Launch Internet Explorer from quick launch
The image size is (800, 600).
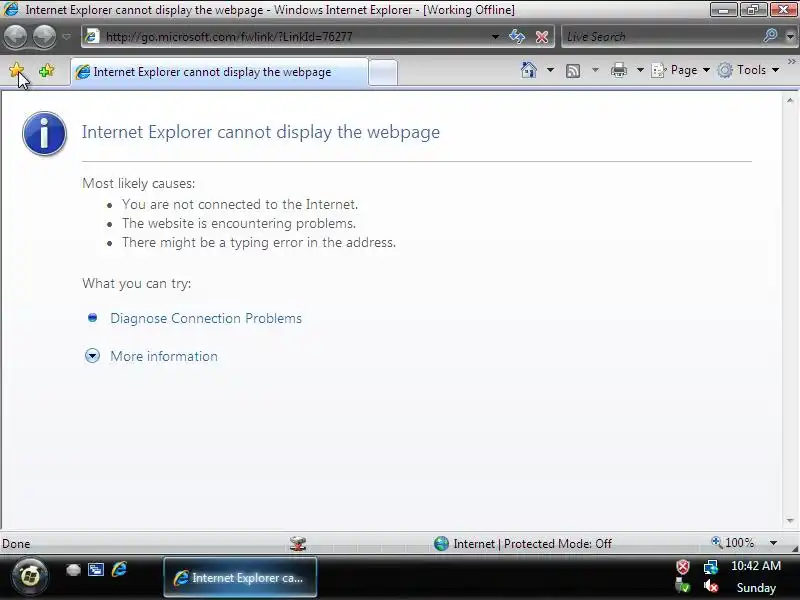coord(119,569)
